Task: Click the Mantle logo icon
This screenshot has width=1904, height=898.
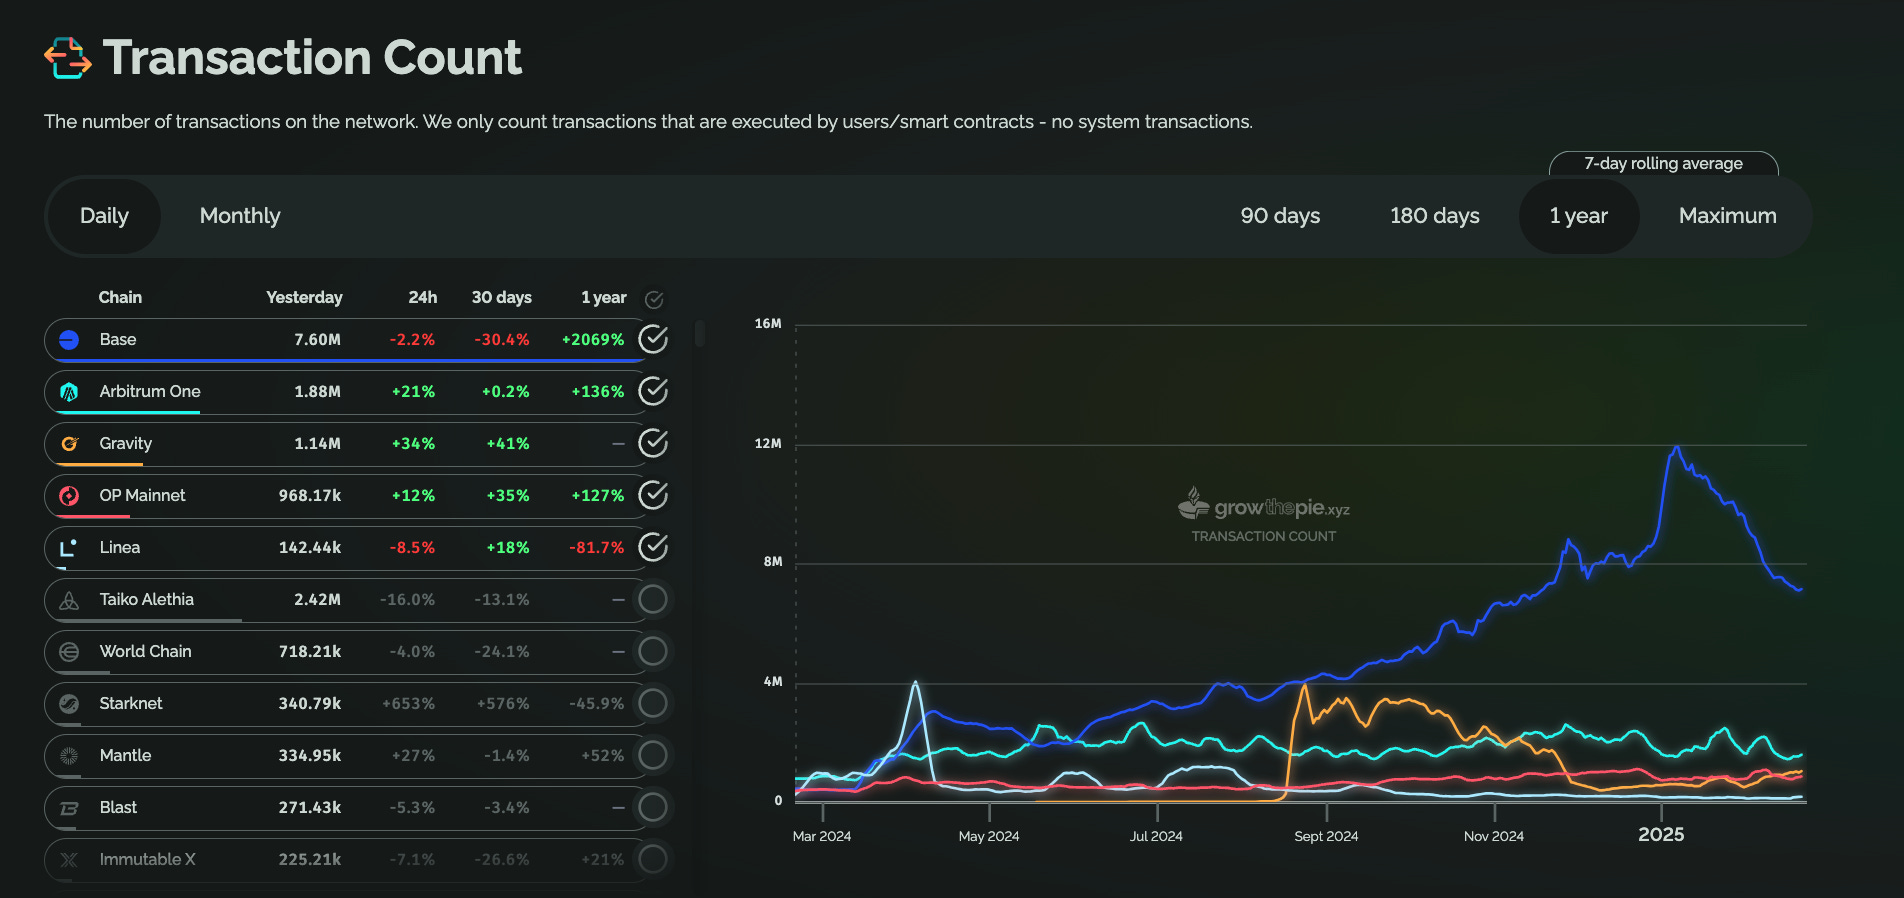Action: 69,756
